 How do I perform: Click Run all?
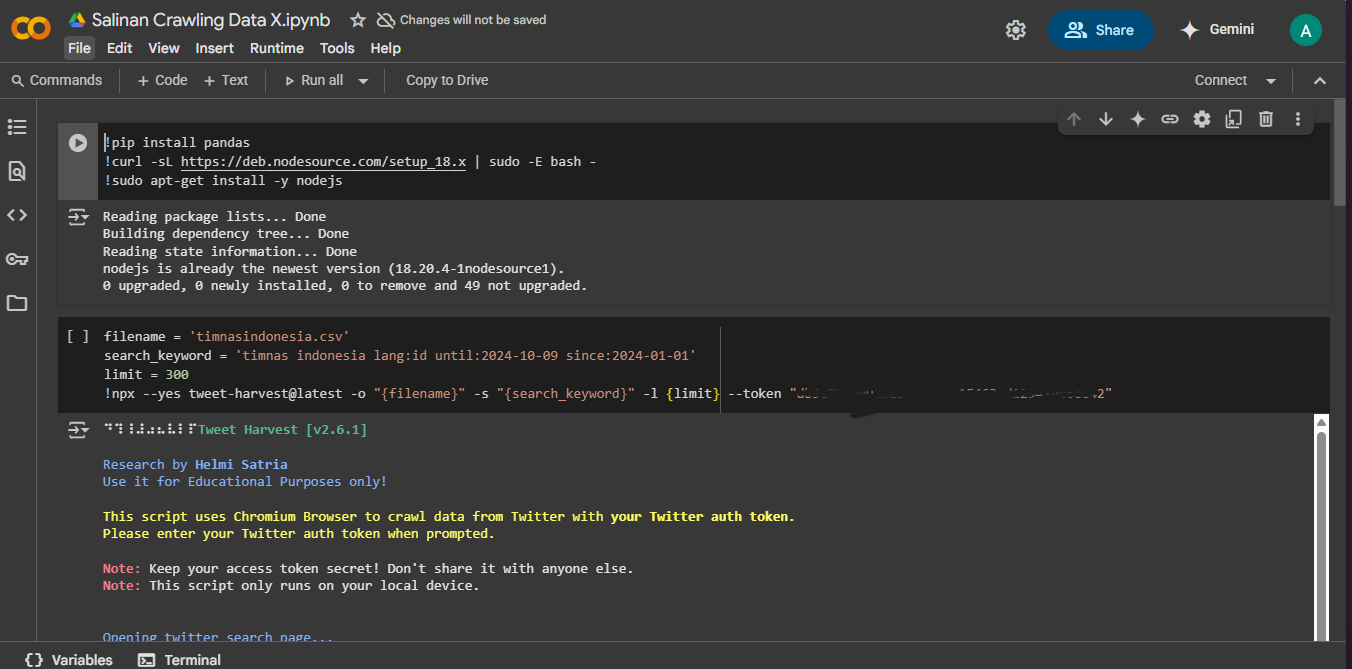pos(313,80)
